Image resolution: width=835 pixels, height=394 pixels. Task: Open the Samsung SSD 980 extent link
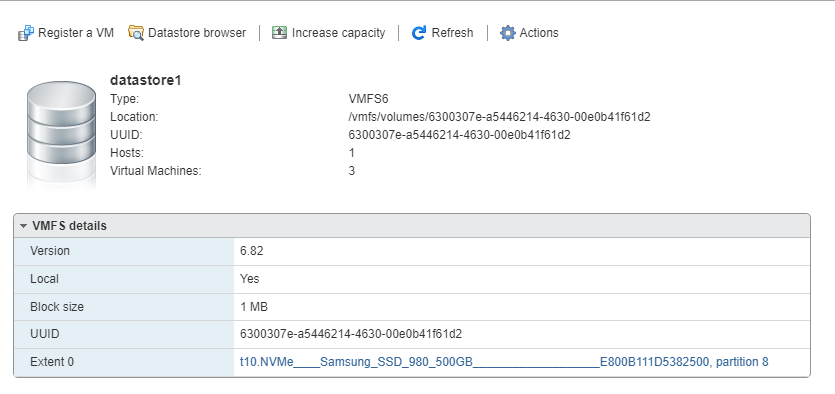pos(504,362)
